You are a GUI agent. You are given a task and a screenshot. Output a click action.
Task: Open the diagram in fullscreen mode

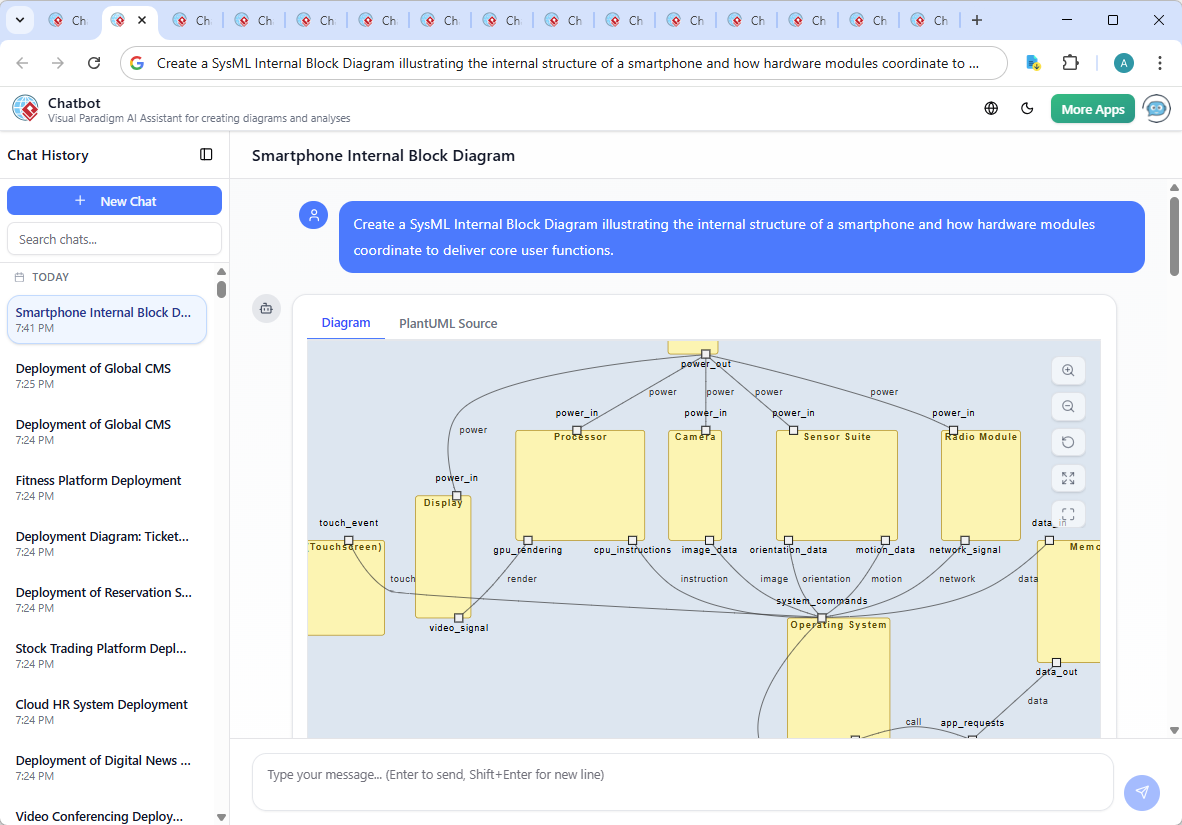click(x=1068, y=478)
